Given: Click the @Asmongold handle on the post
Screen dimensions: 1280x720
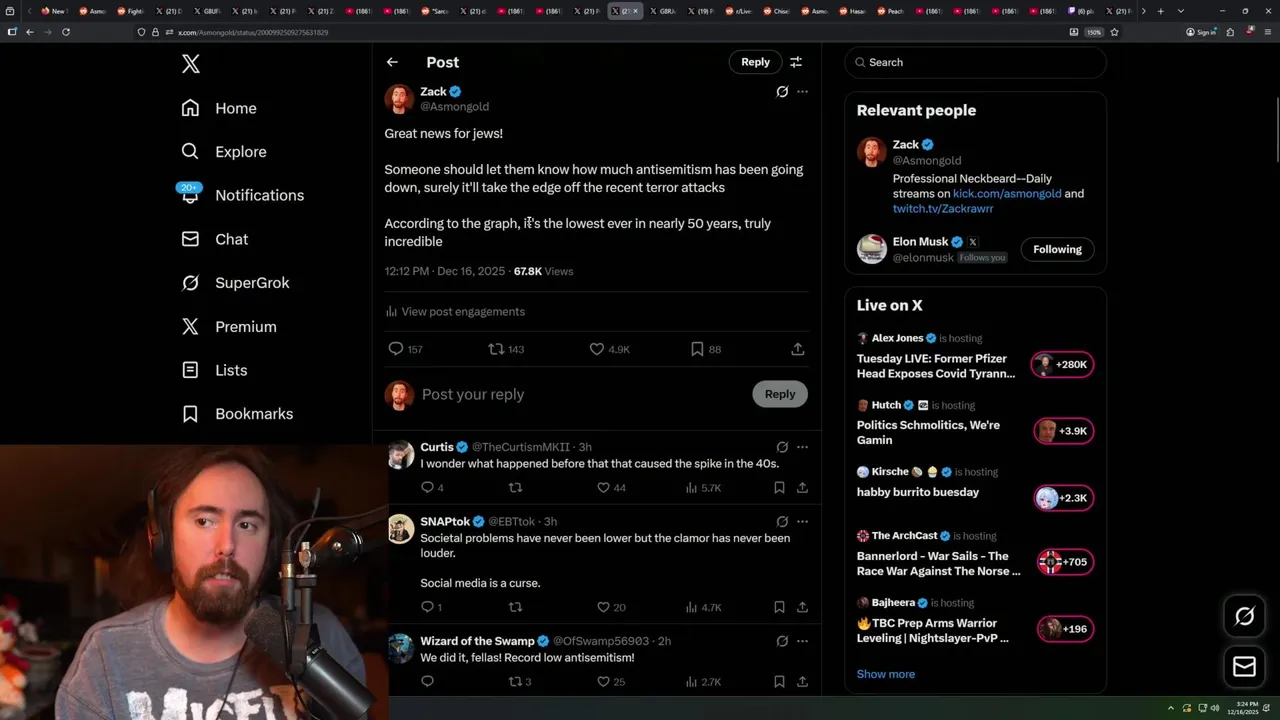Looking at the screenshot, I should tap(454, 107).
